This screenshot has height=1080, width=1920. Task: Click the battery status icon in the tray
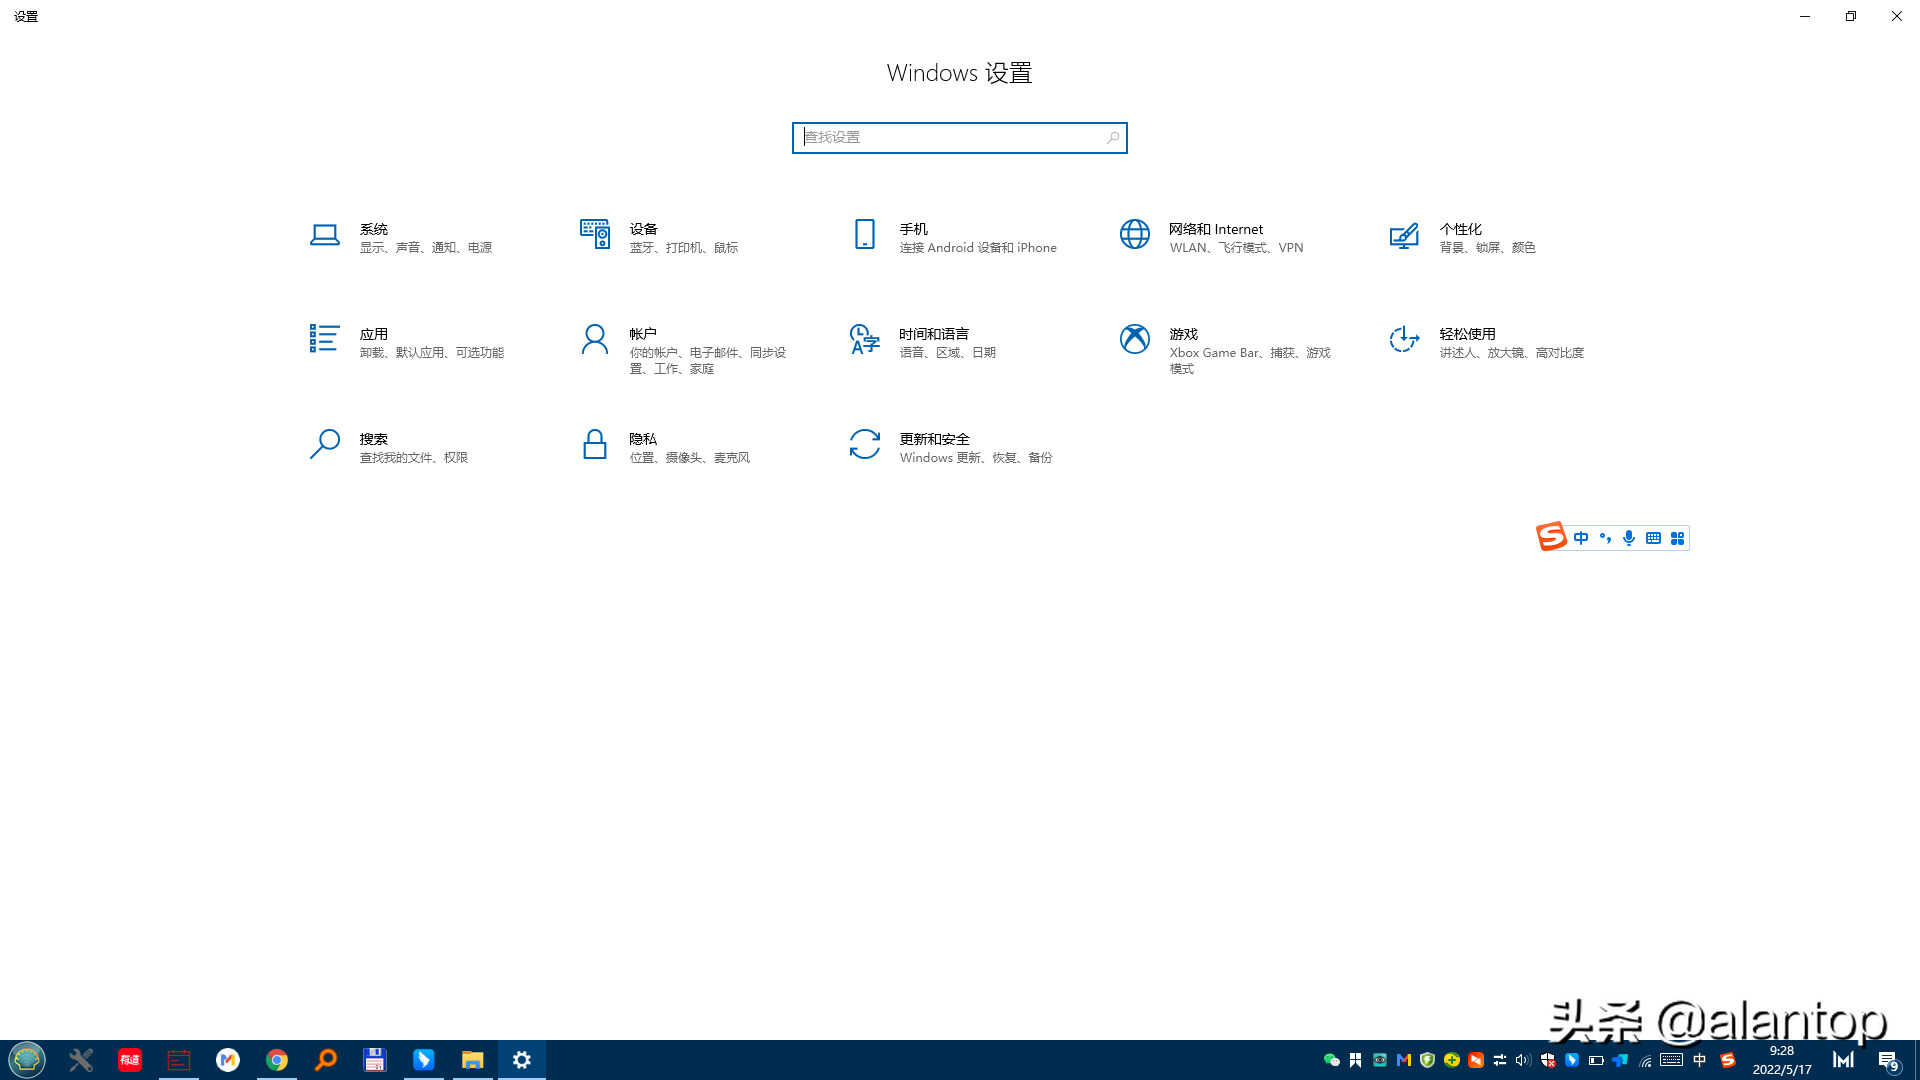[1596, 1060]
